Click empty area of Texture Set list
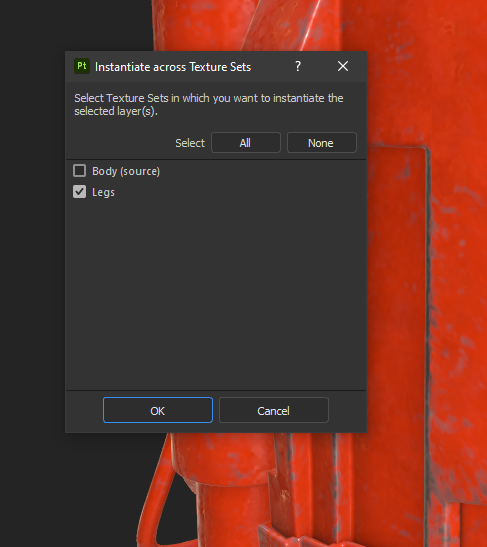487x547 pixels. pos(216,293)
